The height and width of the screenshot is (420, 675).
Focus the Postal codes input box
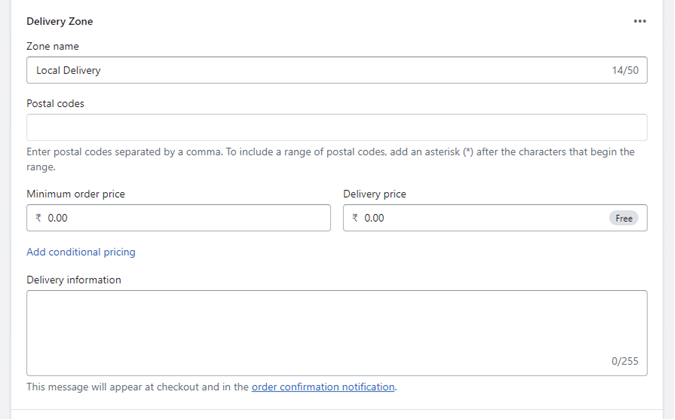[336, 127]
